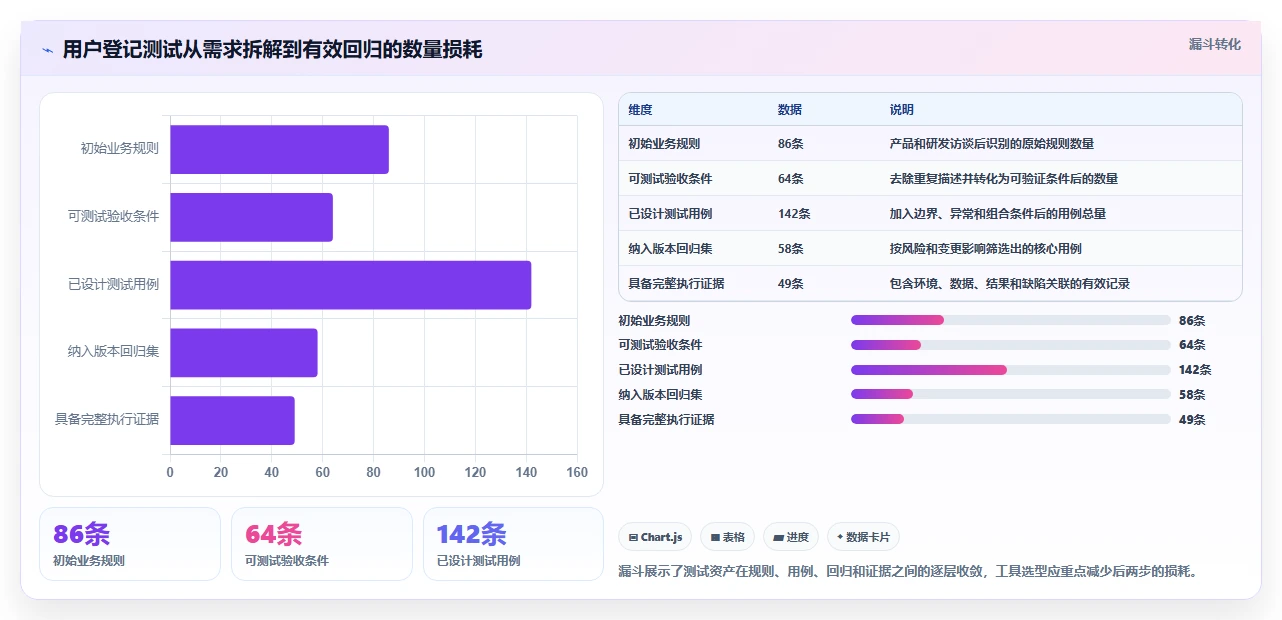Click the 说明 column header
The image size is (1282, 620).
[901, 110]
